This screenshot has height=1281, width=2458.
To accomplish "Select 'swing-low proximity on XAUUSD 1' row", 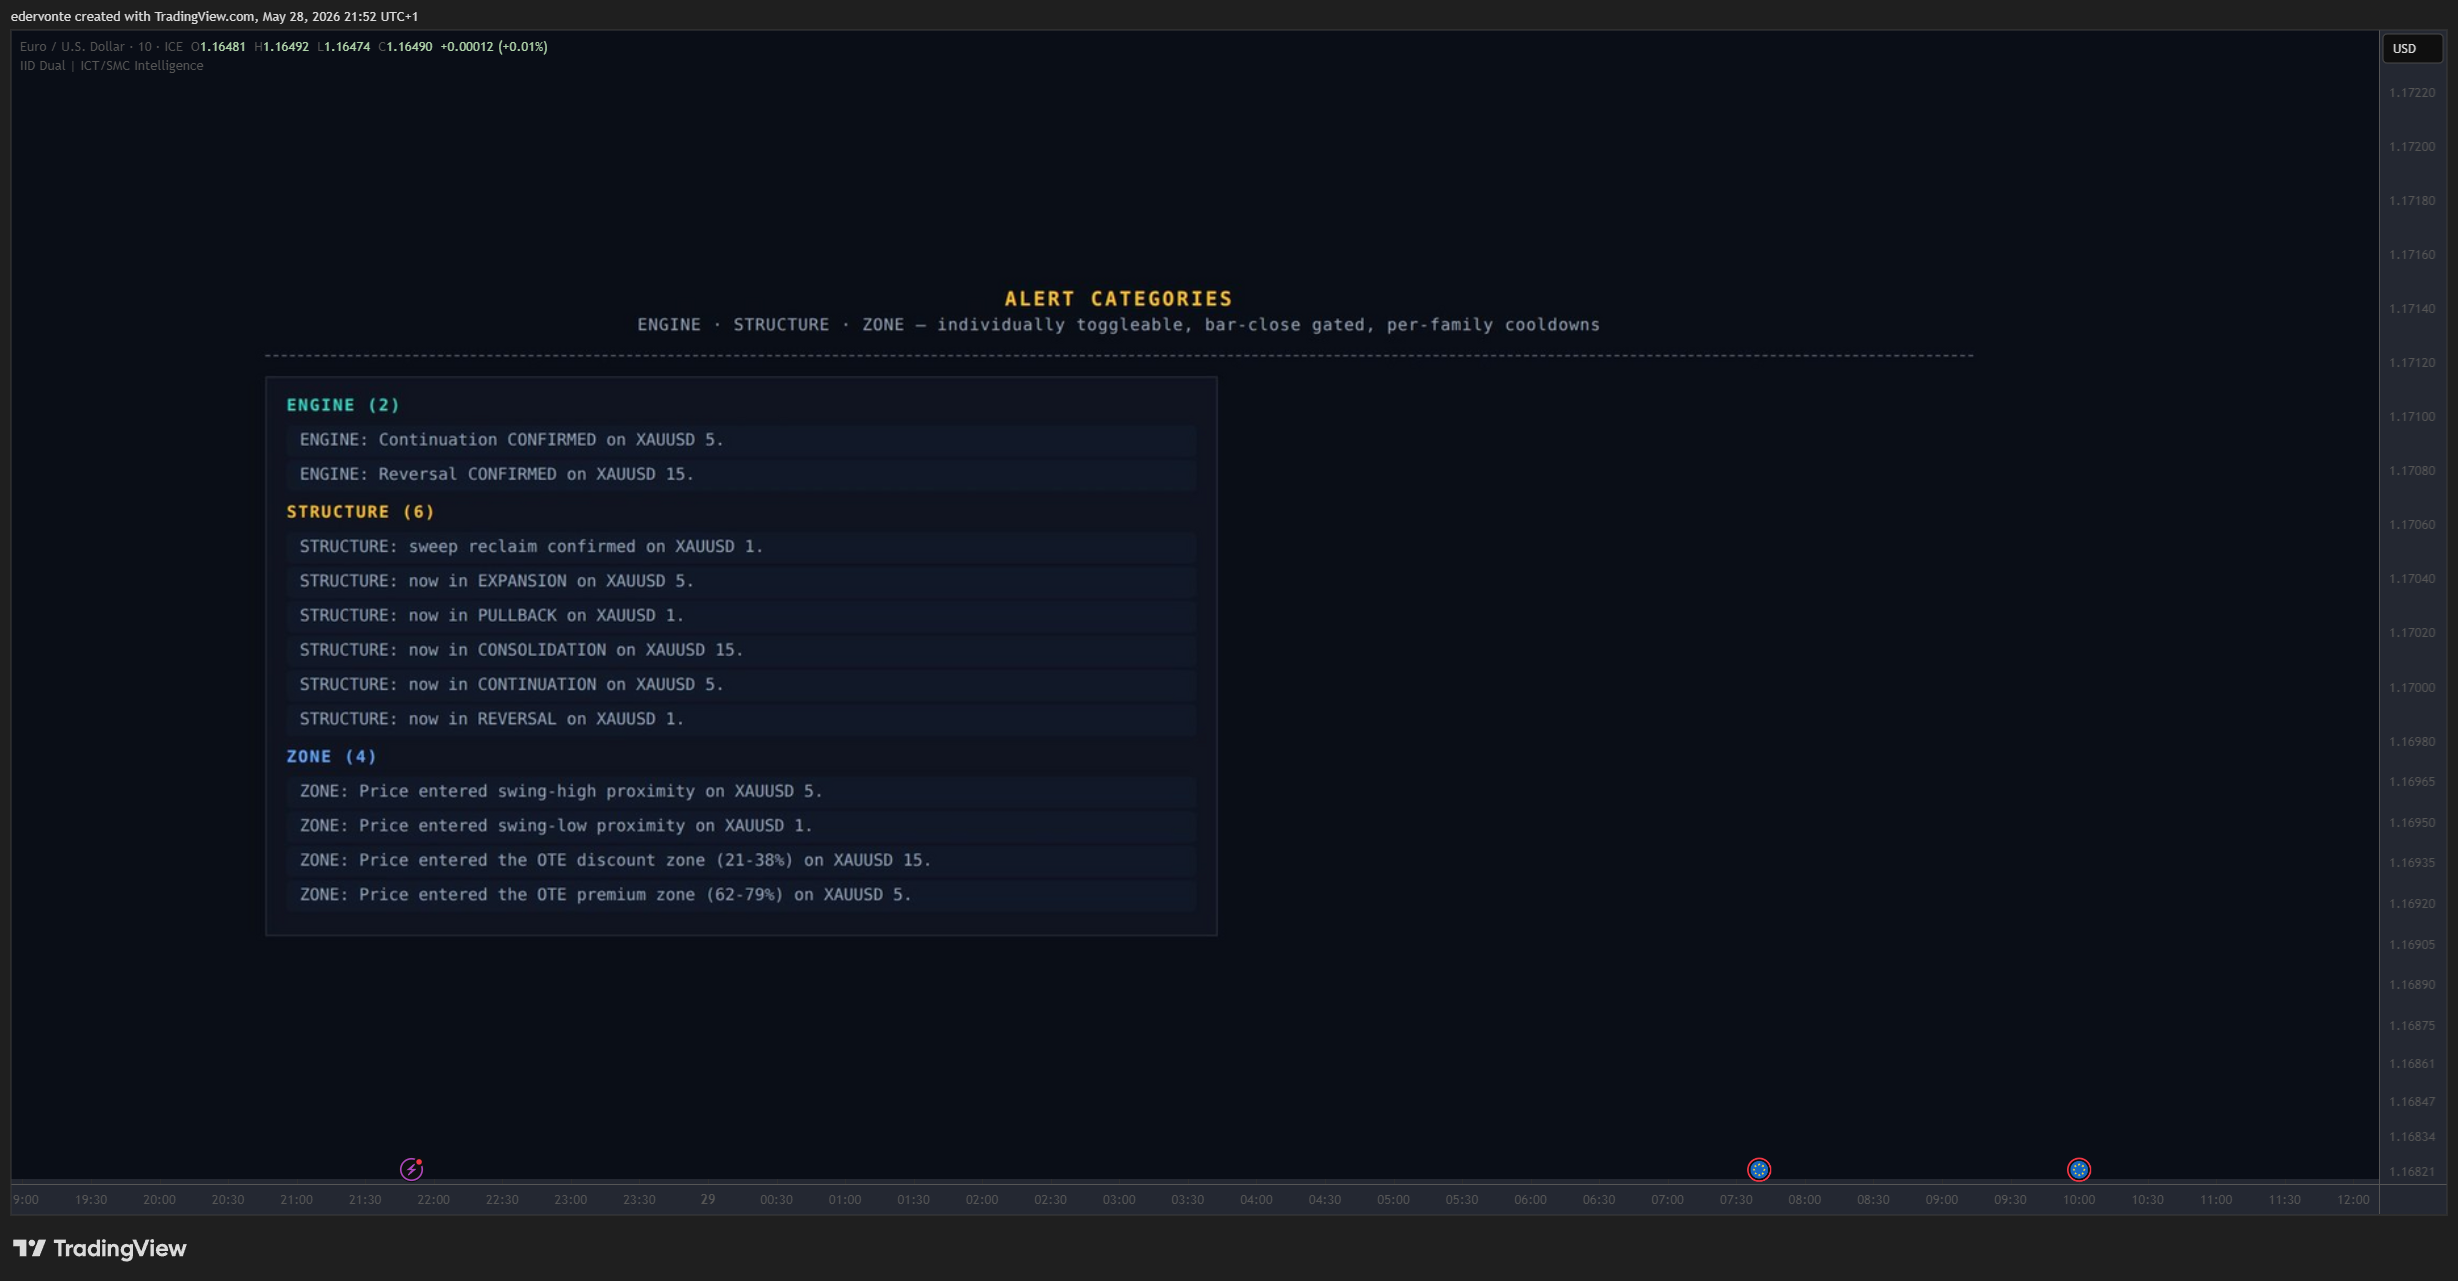I will point(741,826).
